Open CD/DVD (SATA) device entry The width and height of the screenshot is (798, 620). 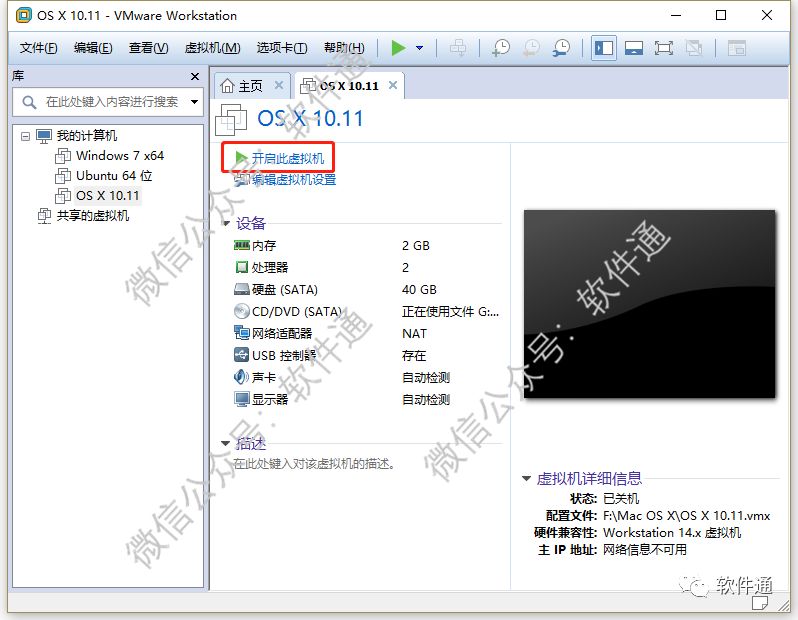pos(288,312)
